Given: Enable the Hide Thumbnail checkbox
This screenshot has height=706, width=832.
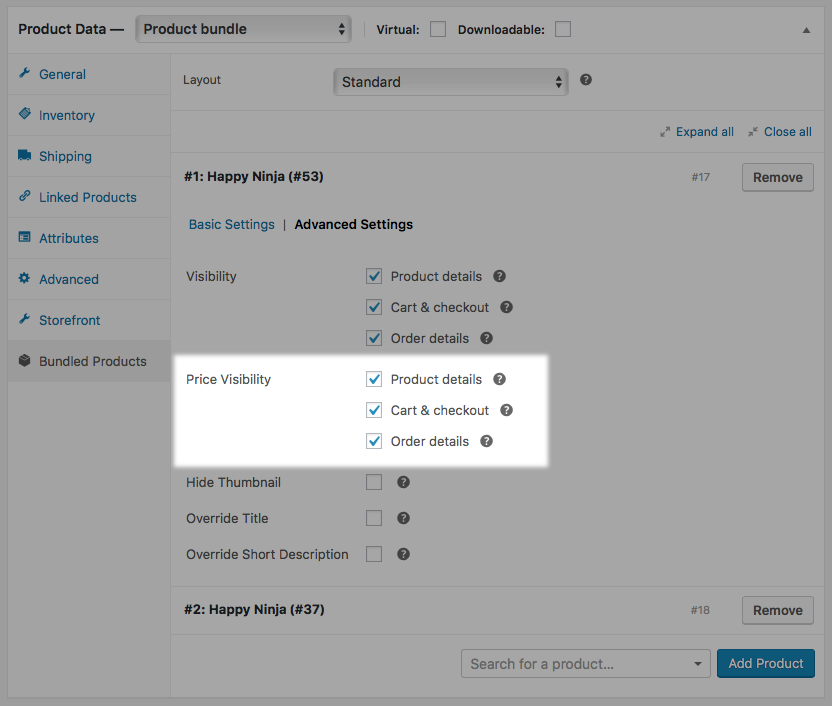Looking at the screenshot, I should [374, 482].
